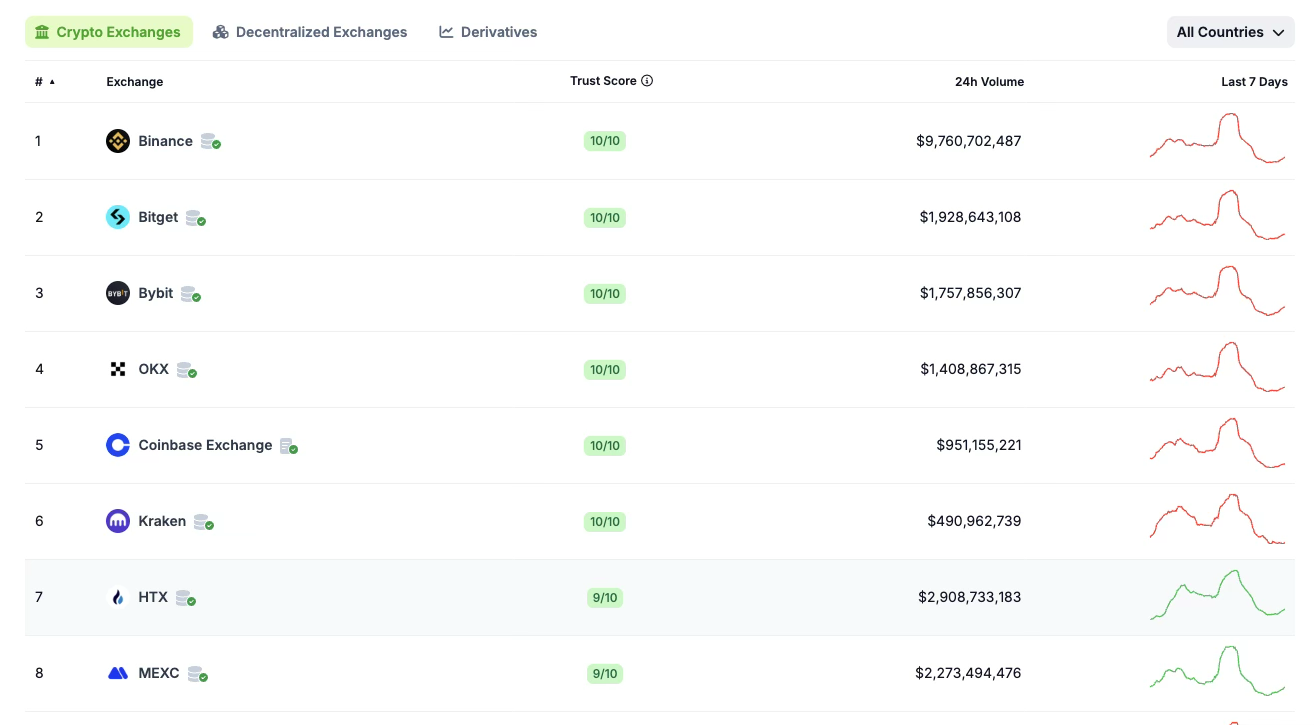Click the MEXC logo icon
The width and height of the screenshot is (1314, 725).
(118, 673)
